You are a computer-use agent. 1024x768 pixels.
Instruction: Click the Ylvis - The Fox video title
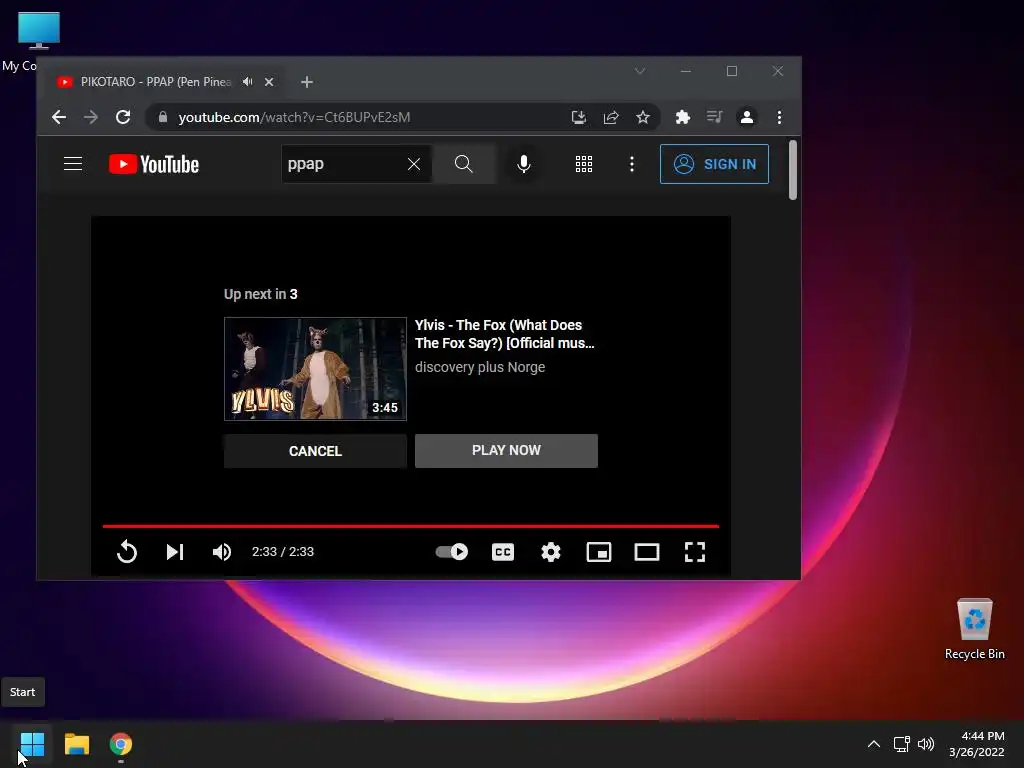click(504, 334)
